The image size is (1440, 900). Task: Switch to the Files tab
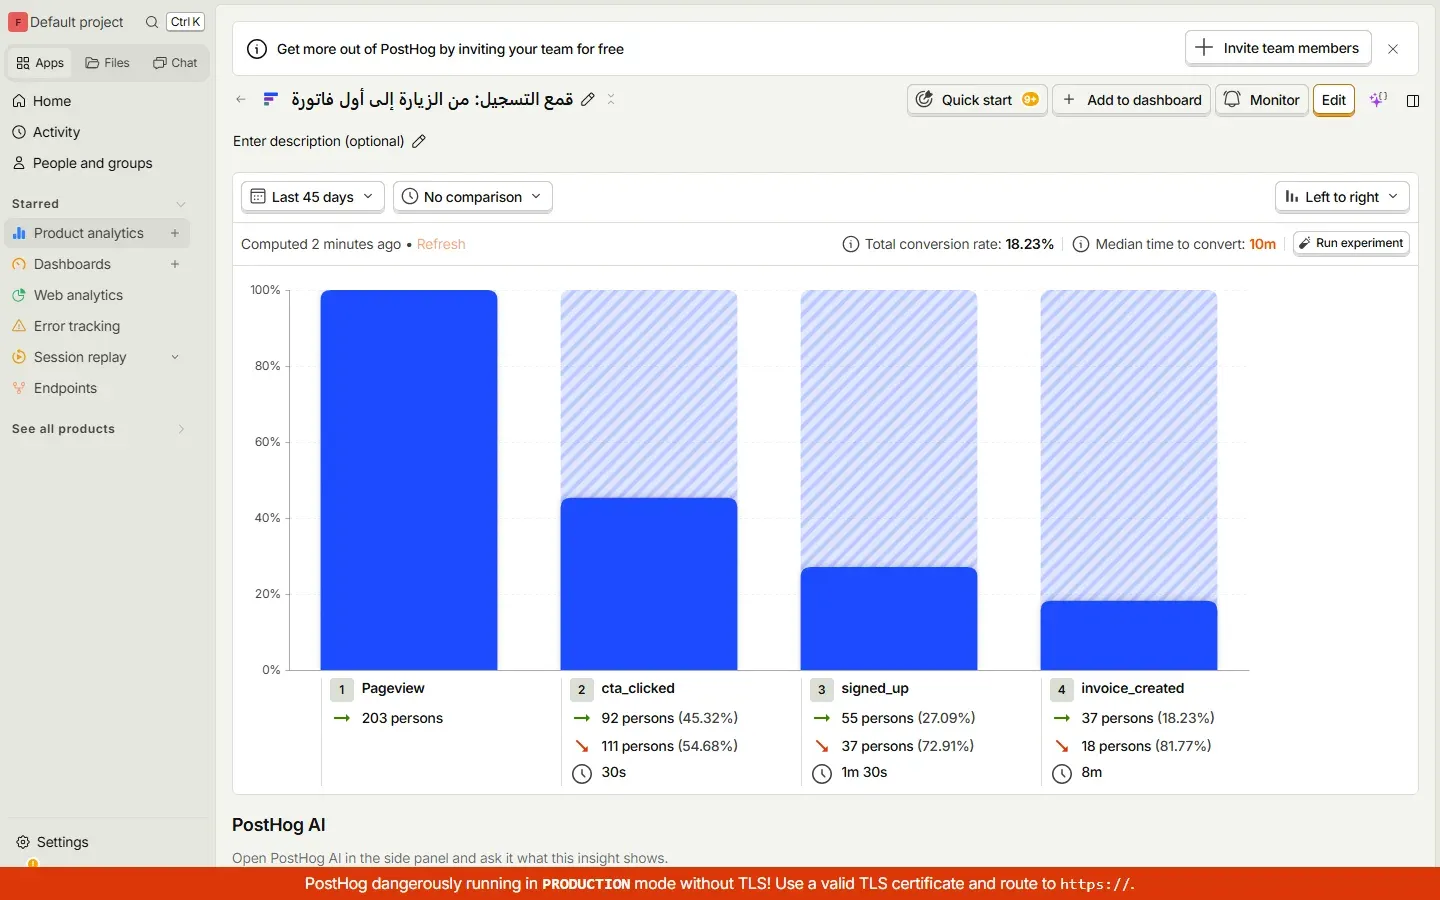108,63
